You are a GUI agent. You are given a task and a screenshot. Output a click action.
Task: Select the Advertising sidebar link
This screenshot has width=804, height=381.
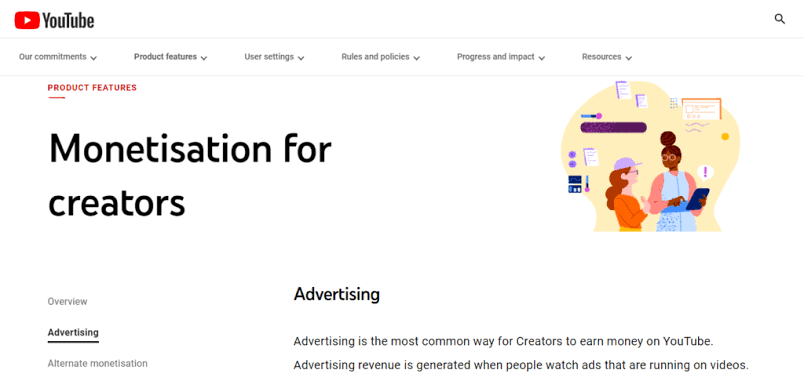[x=73, y=333]
